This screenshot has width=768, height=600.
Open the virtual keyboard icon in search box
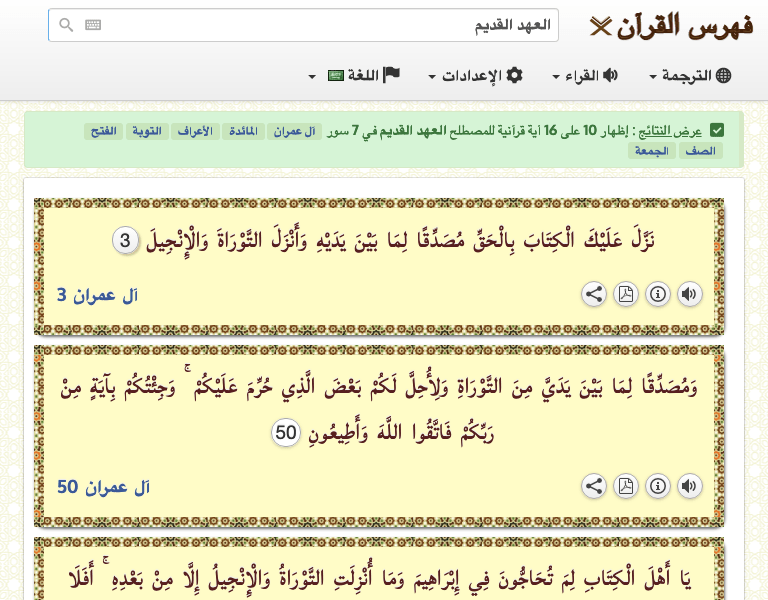tap(93, 26)
